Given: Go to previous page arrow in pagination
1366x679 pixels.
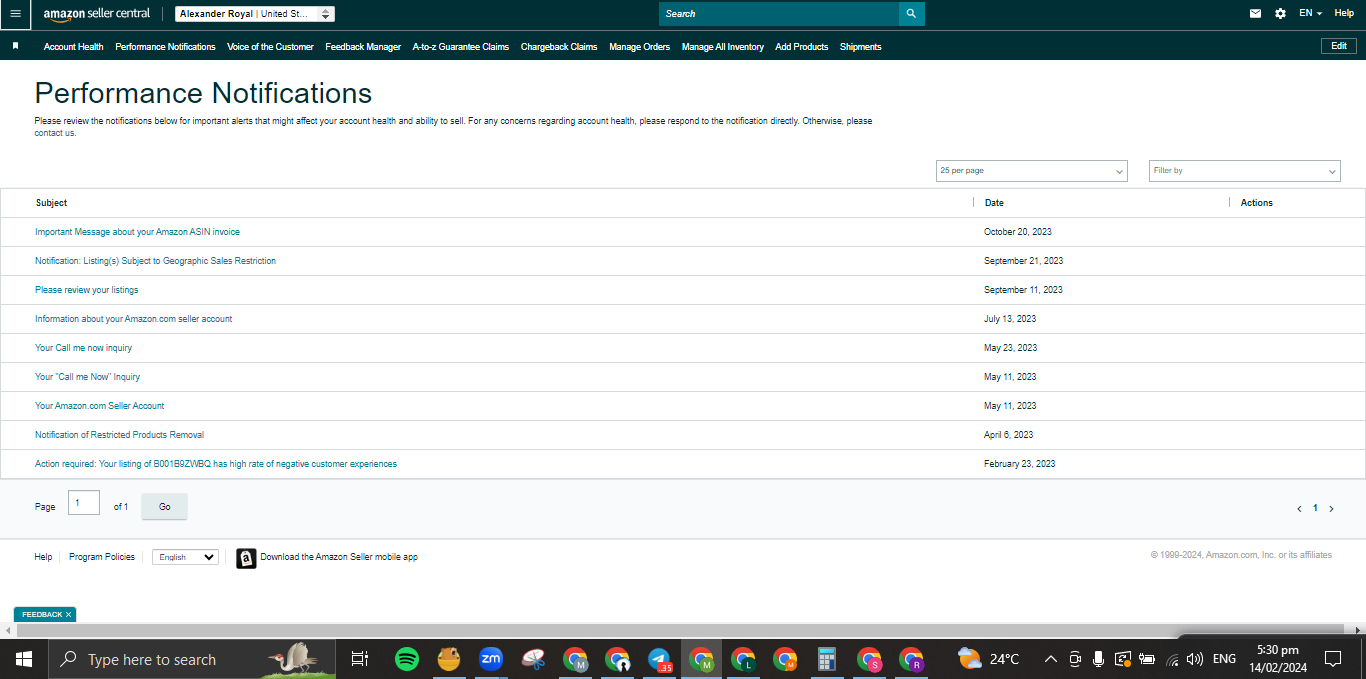Looking at the screenshot, I should tap(1299, 509).
